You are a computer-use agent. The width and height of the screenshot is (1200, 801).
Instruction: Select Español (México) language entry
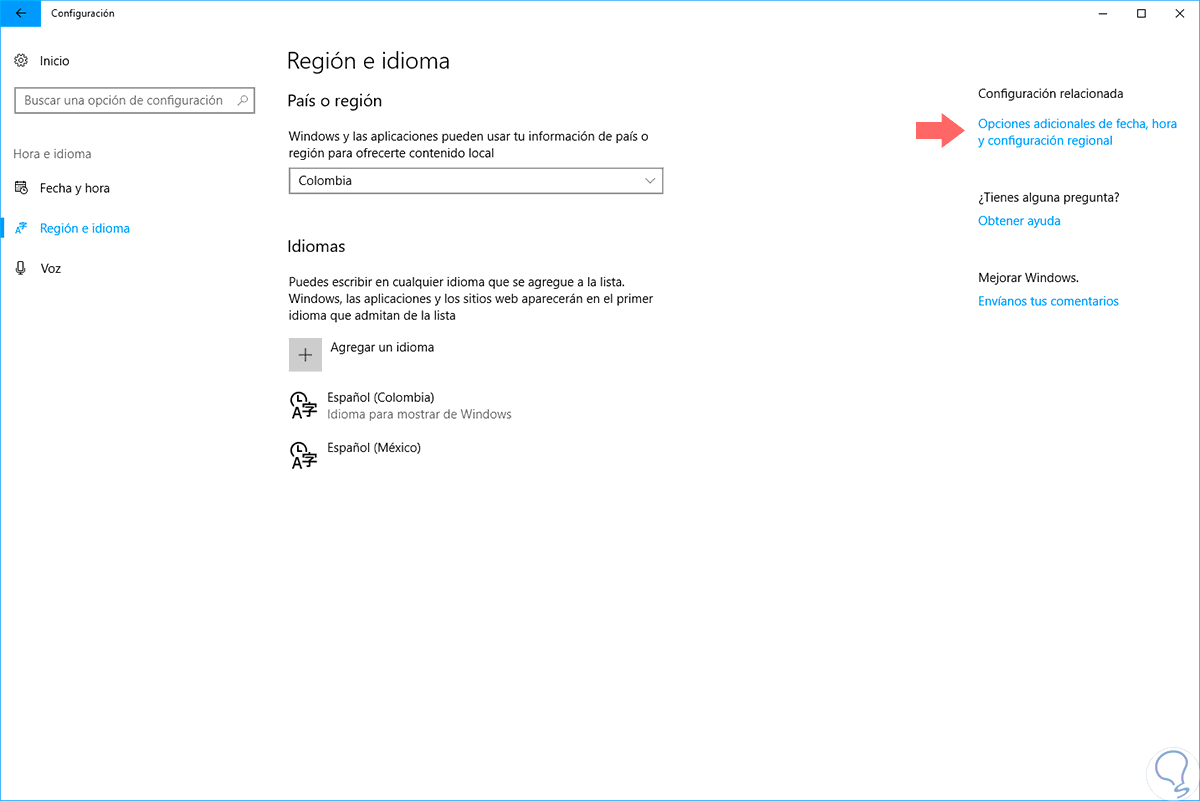coord(374,448)
